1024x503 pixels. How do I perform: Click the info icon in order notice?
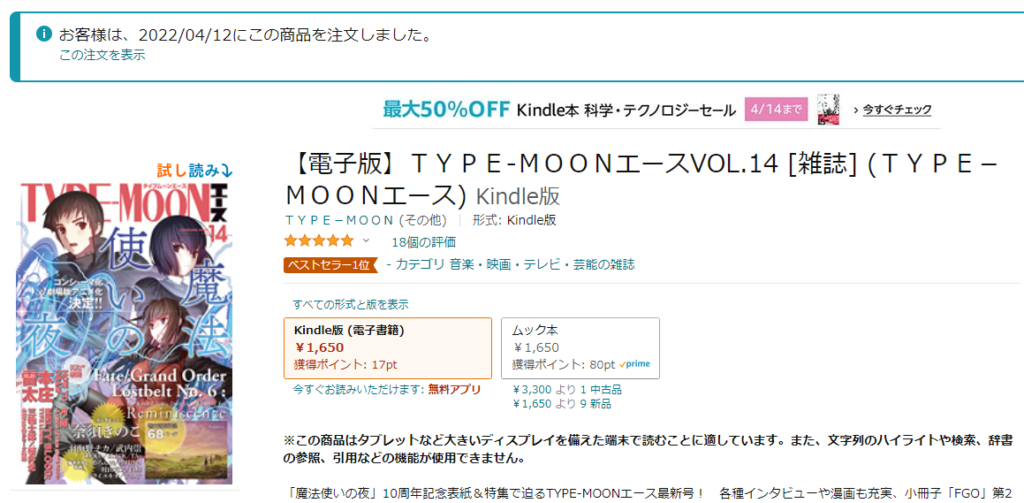pos(44,33)
